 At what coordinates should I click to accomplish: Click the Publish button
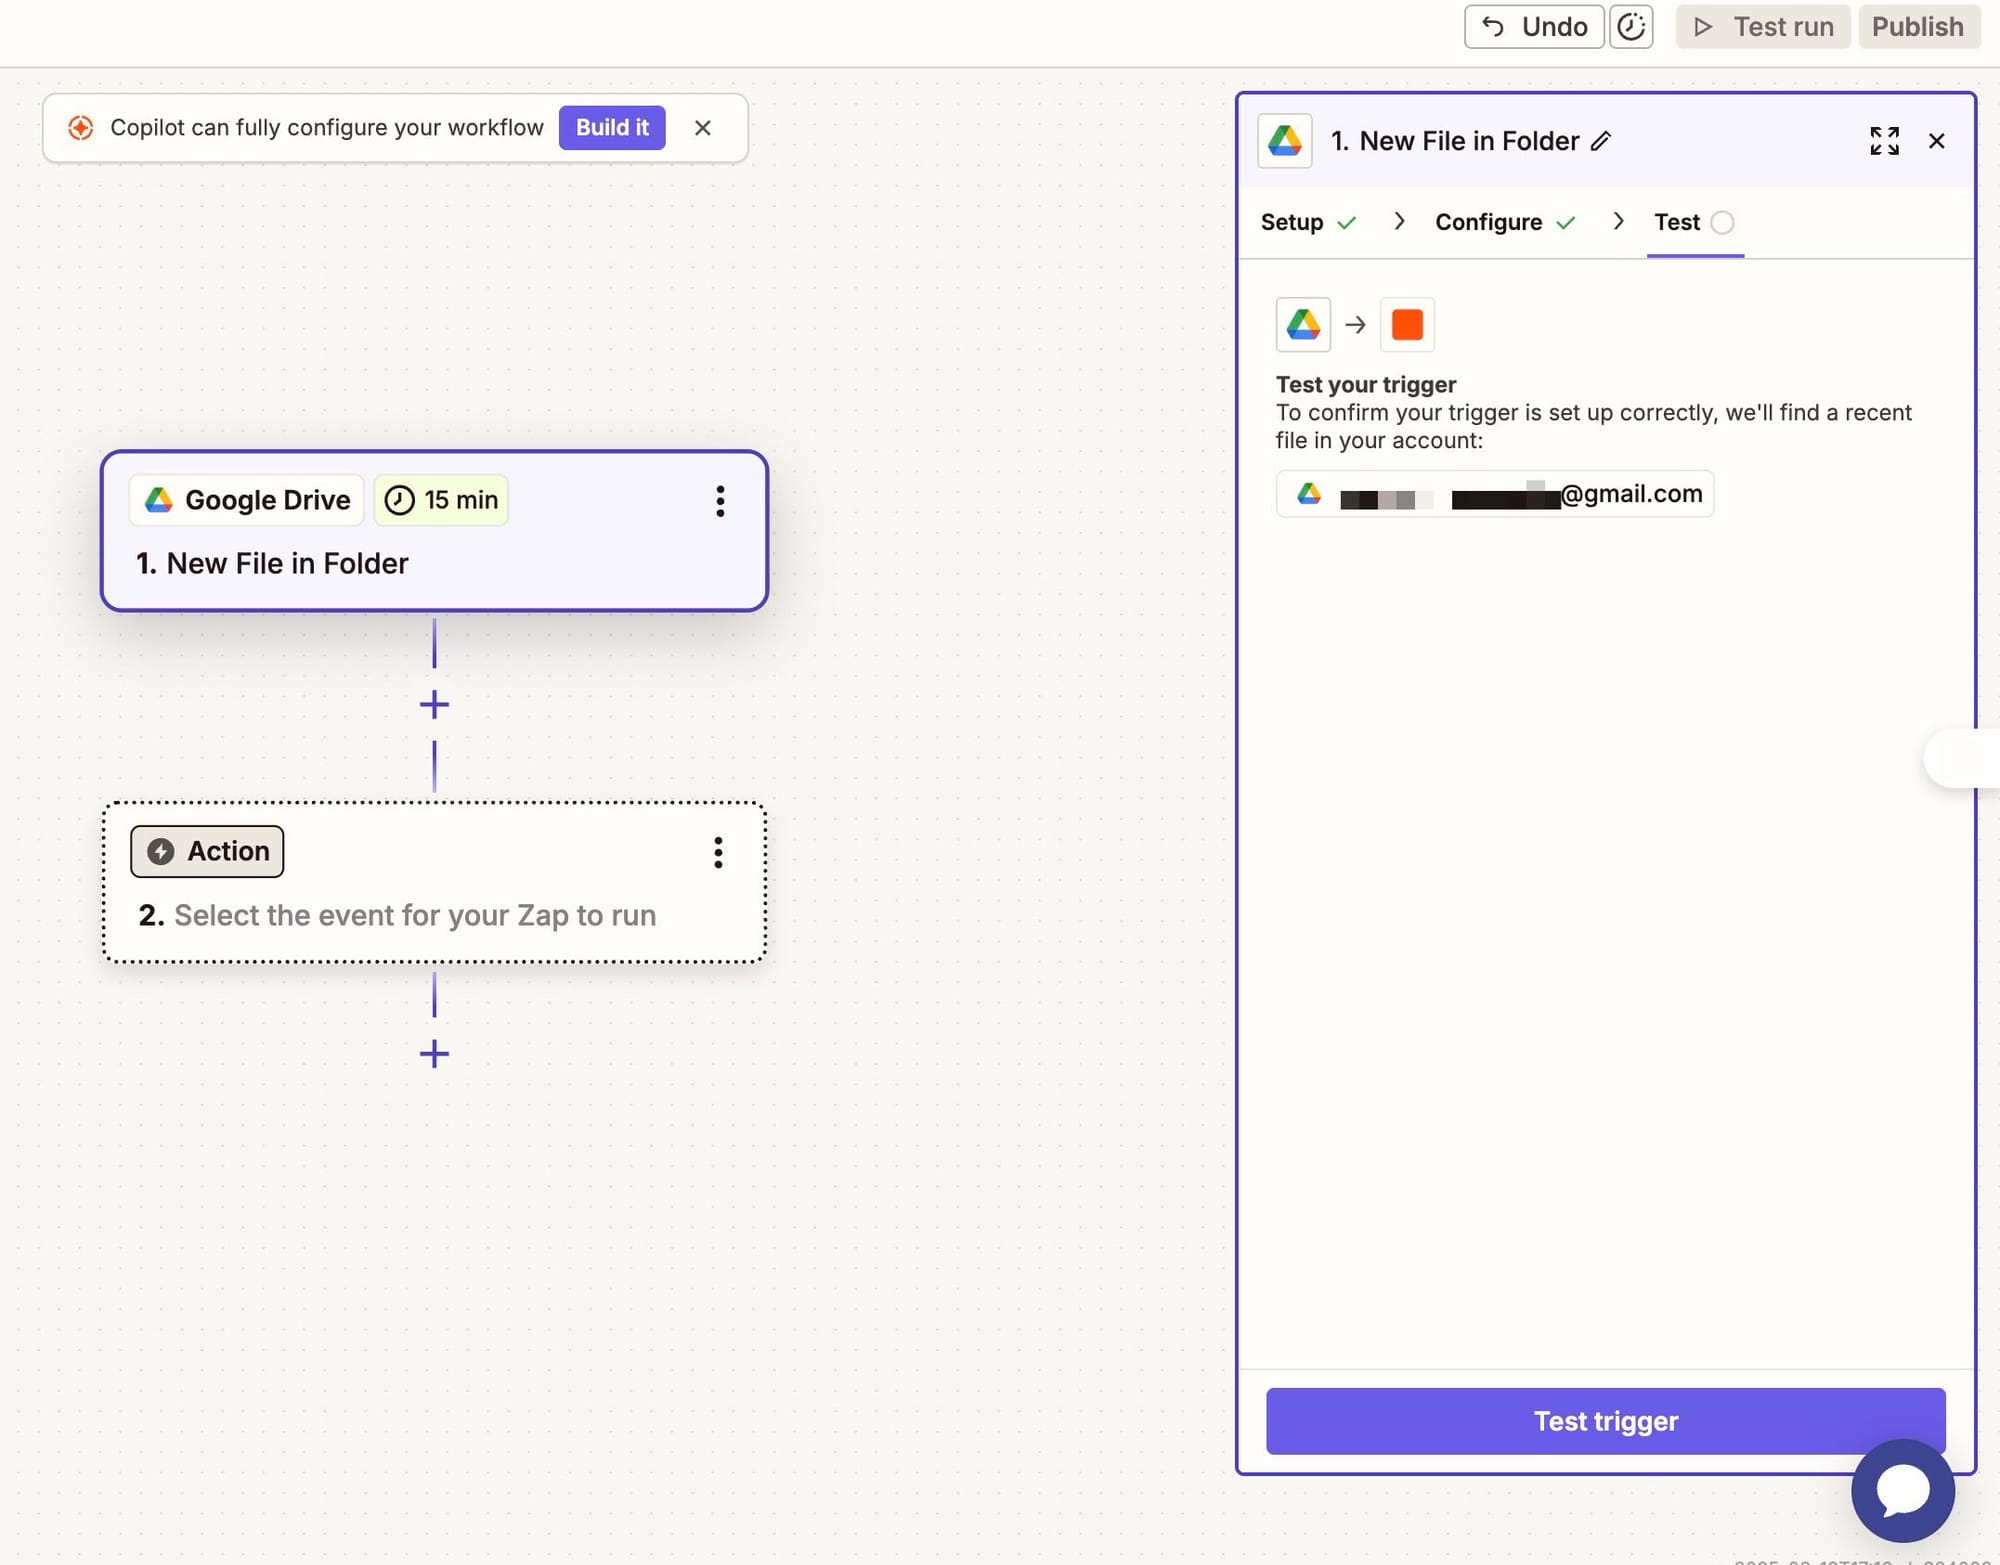1917,27
